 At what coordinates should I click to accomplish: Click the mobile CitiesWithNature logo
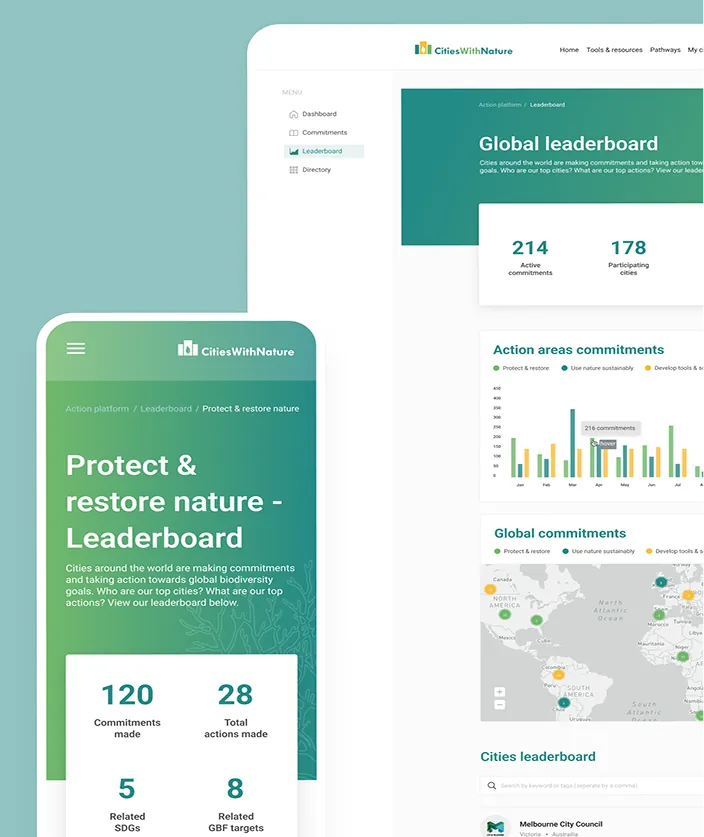(x=236, y=349)
